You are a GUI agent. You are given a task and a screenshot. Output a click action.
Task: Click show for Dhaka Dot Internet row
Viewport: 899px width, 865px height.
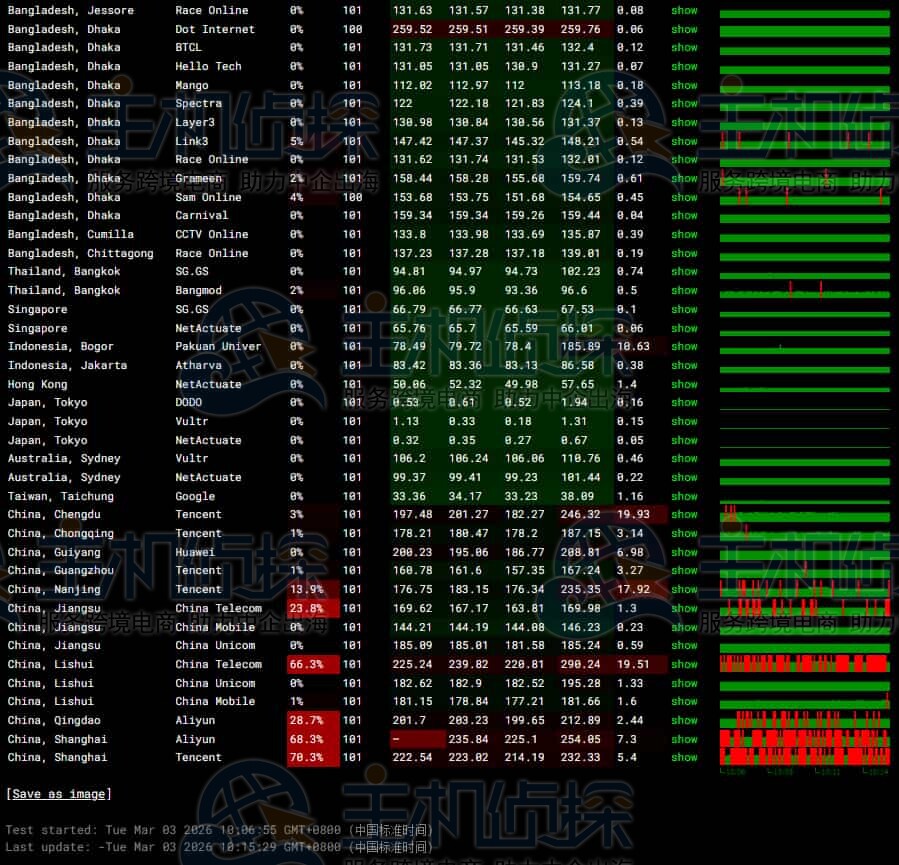pyautogui.click(x=684, y=30)
